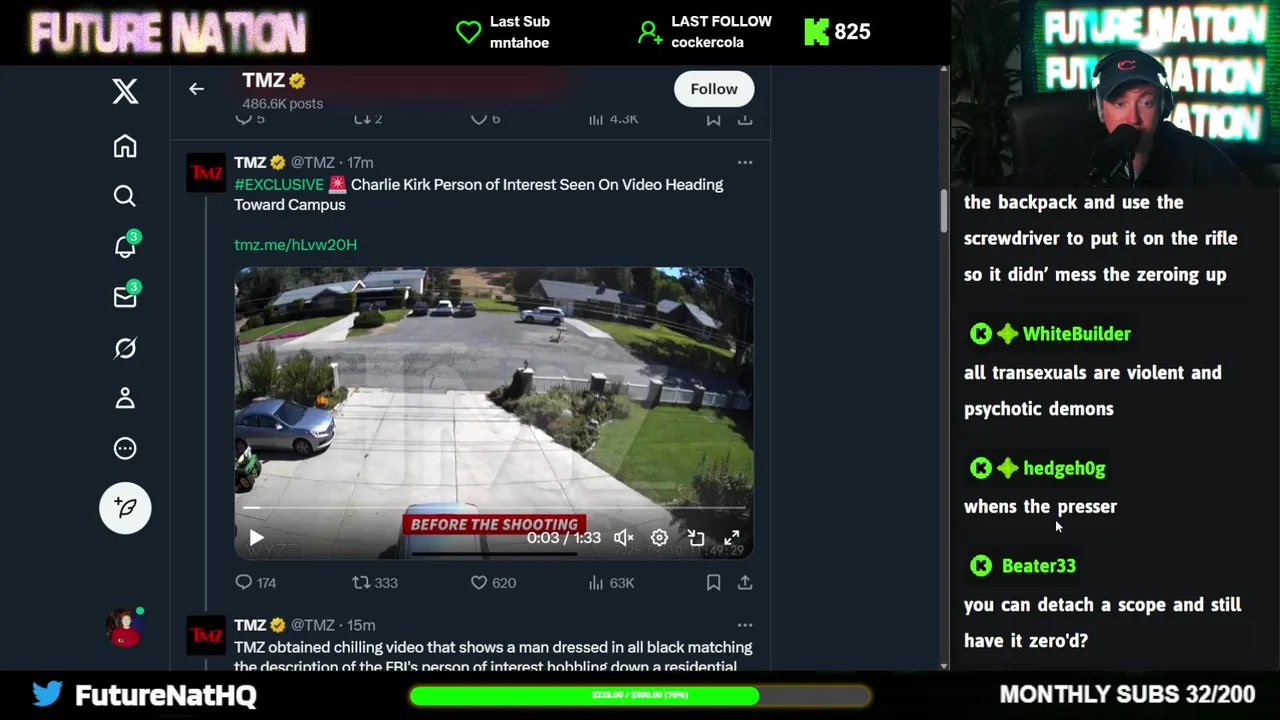Open the X logo home link
The height and width of the screenshot is (720, 1280).
(125, 91)
